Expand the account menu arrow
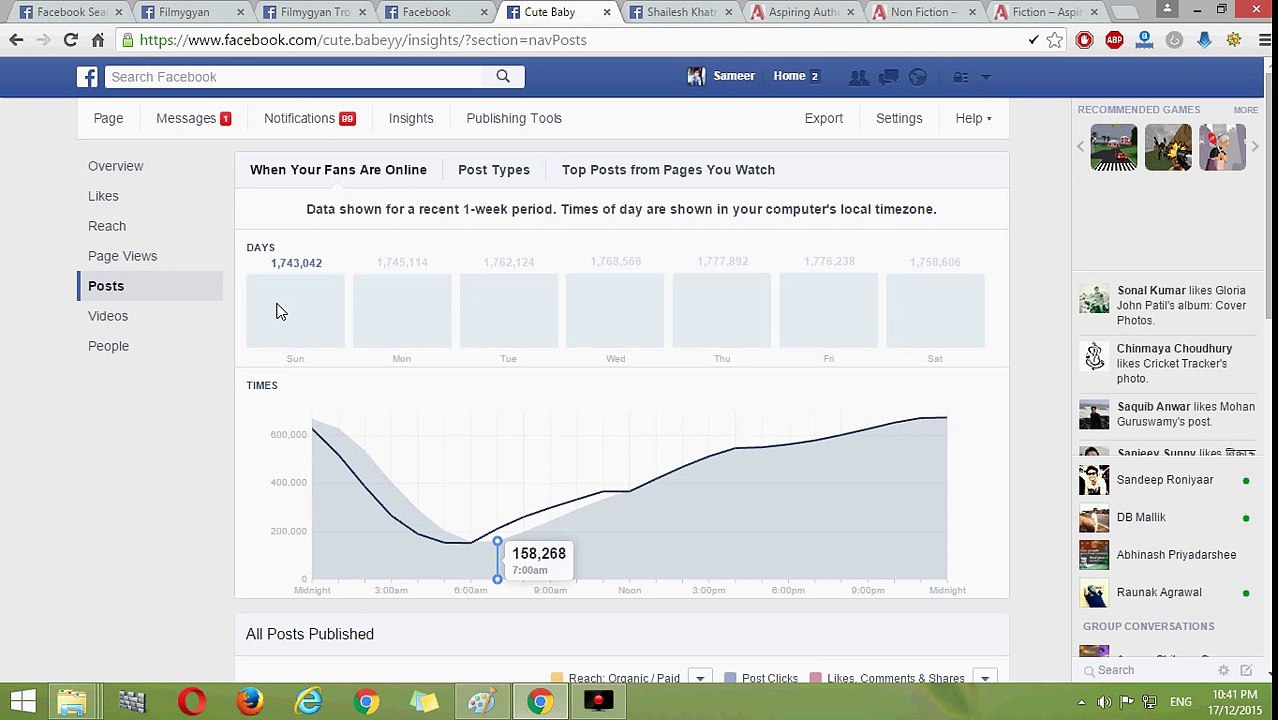The width and height of the screenshot is (1278, 720). tap(985, 77)
